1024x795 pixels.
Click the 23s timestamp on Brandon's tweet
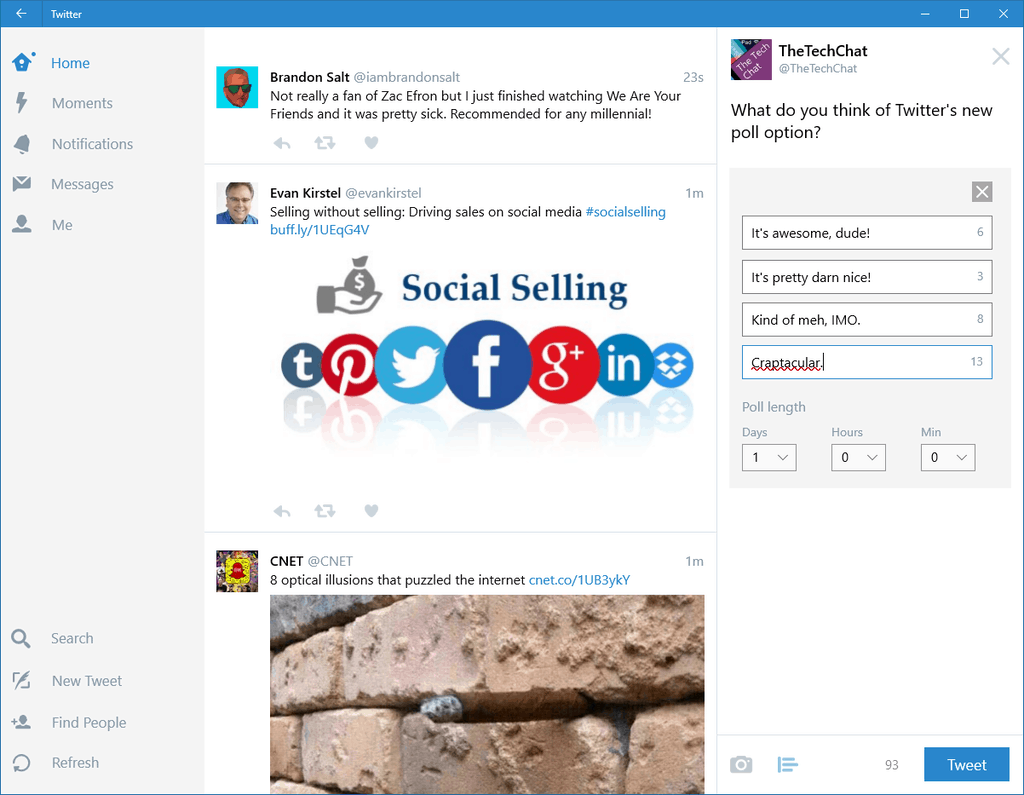click(693, 77)
